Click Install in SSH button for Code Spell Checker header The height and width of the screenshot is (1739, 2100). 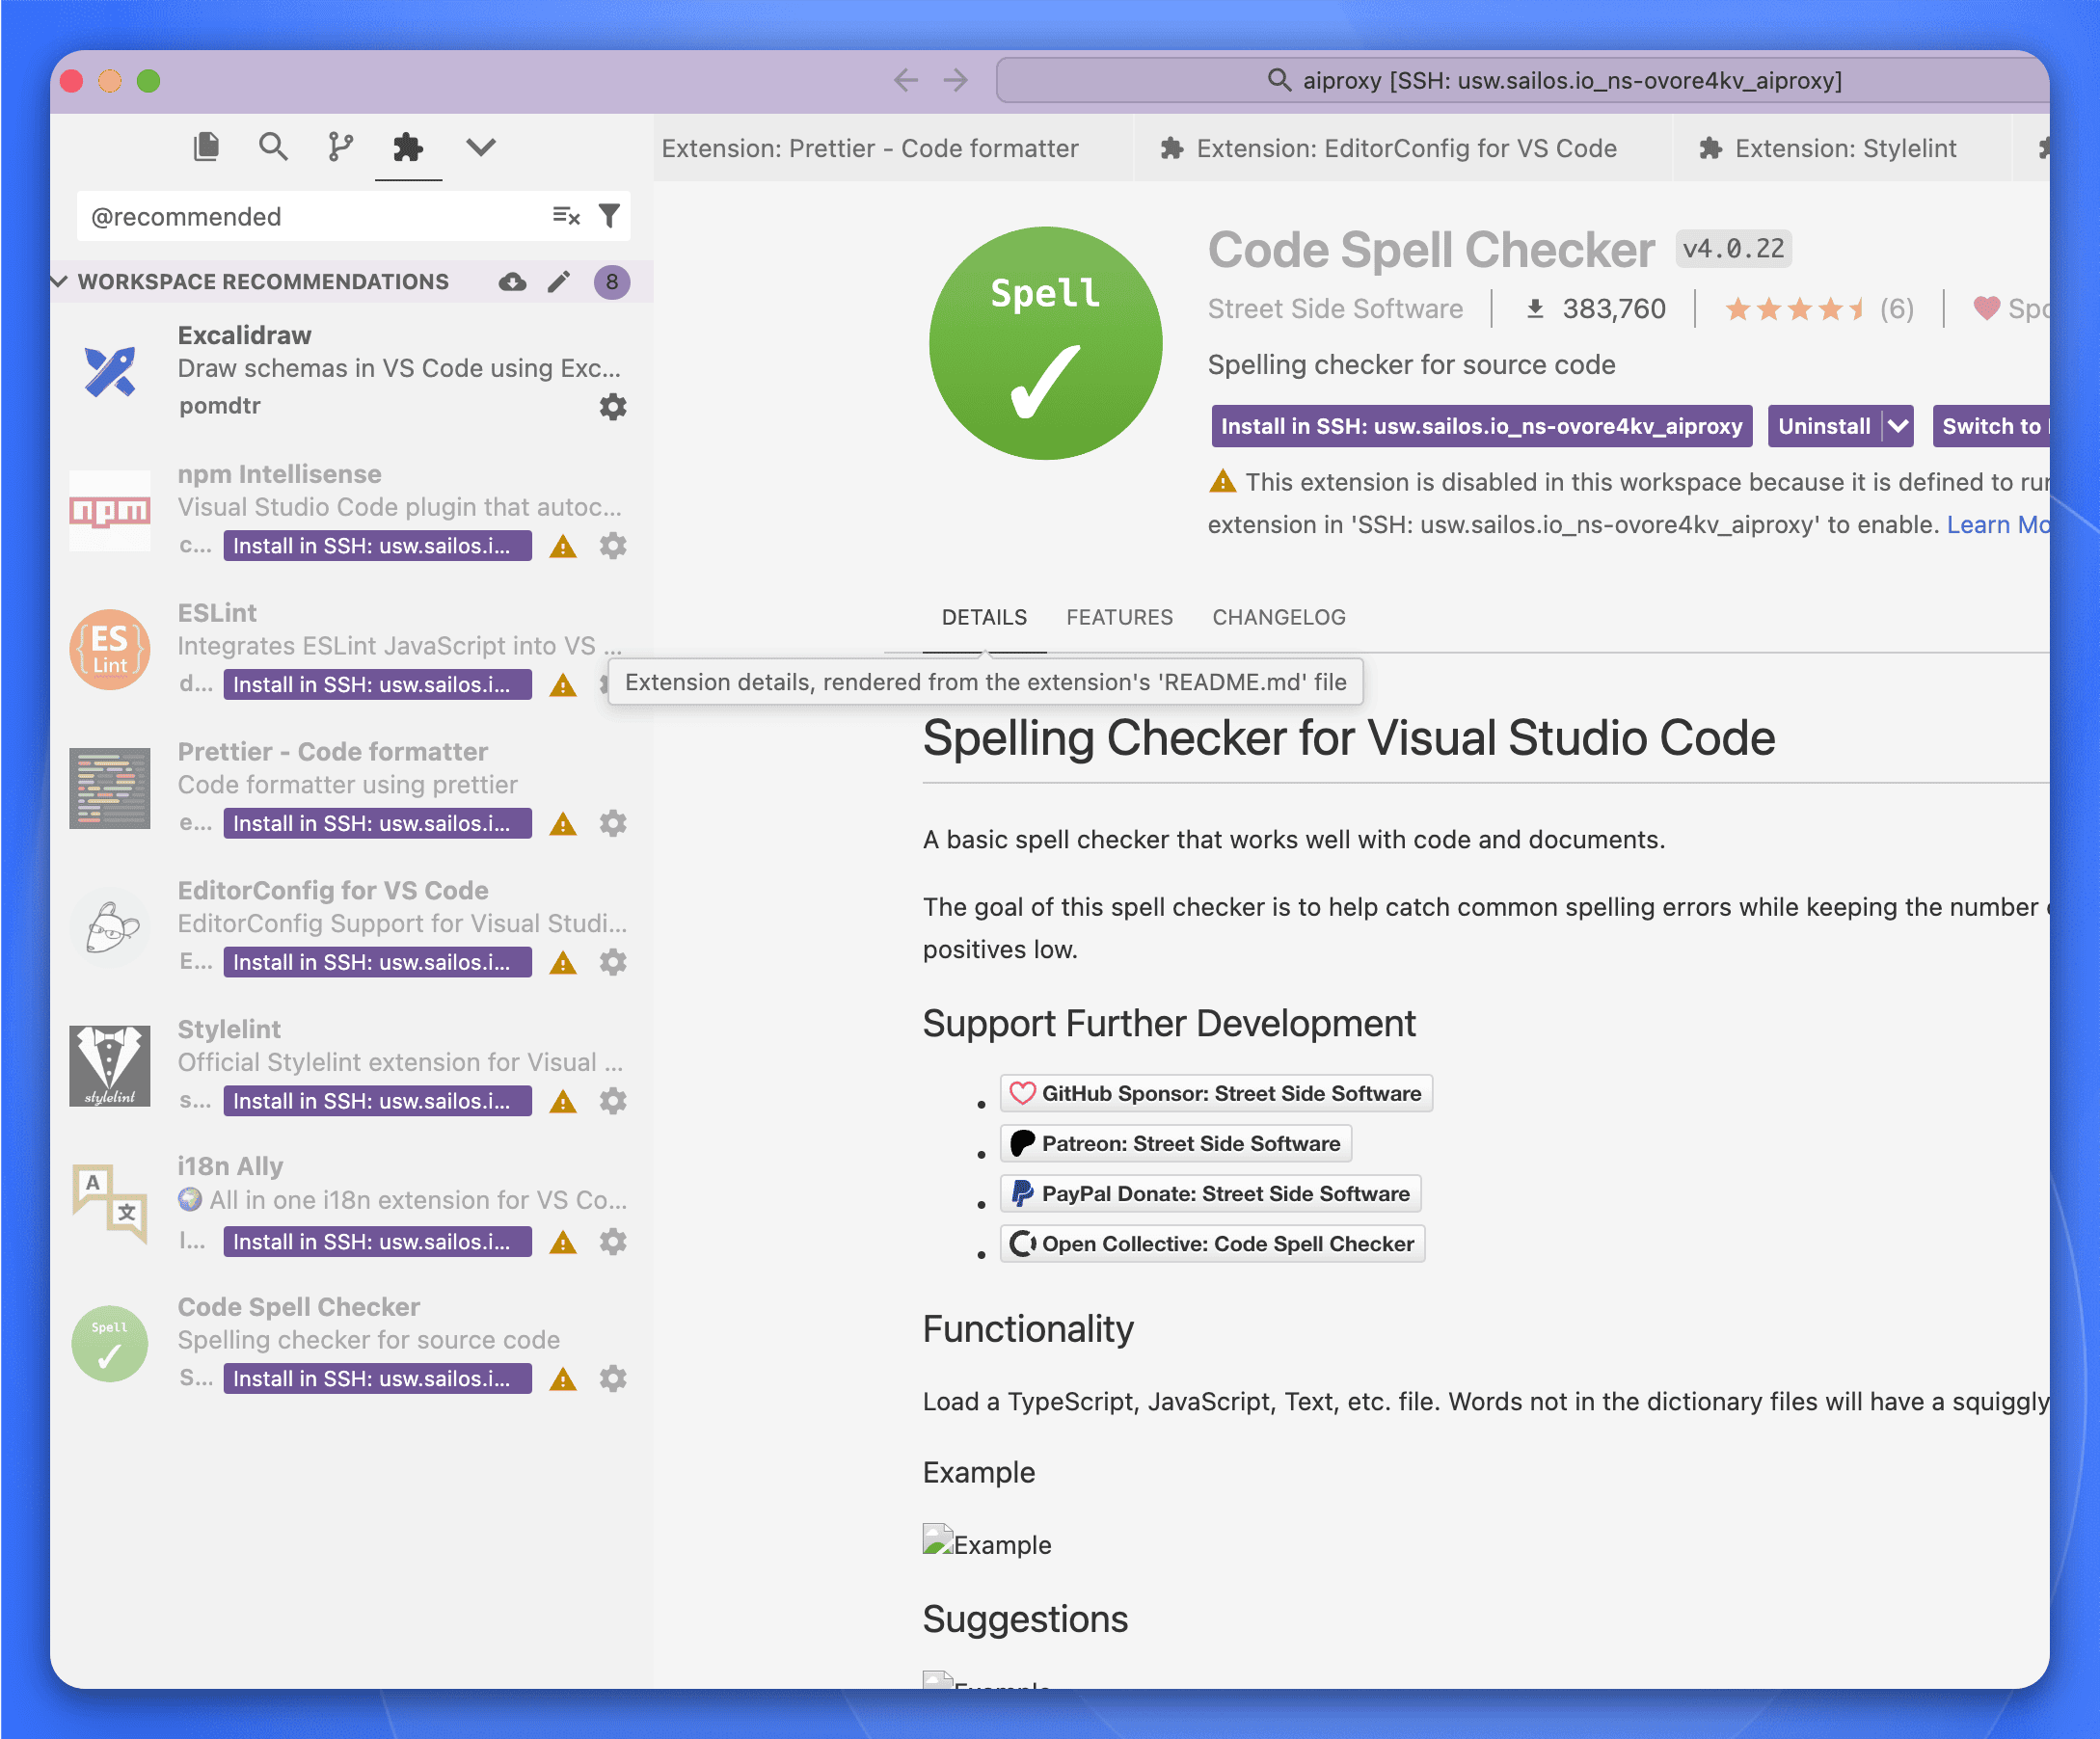[1480, 426]
